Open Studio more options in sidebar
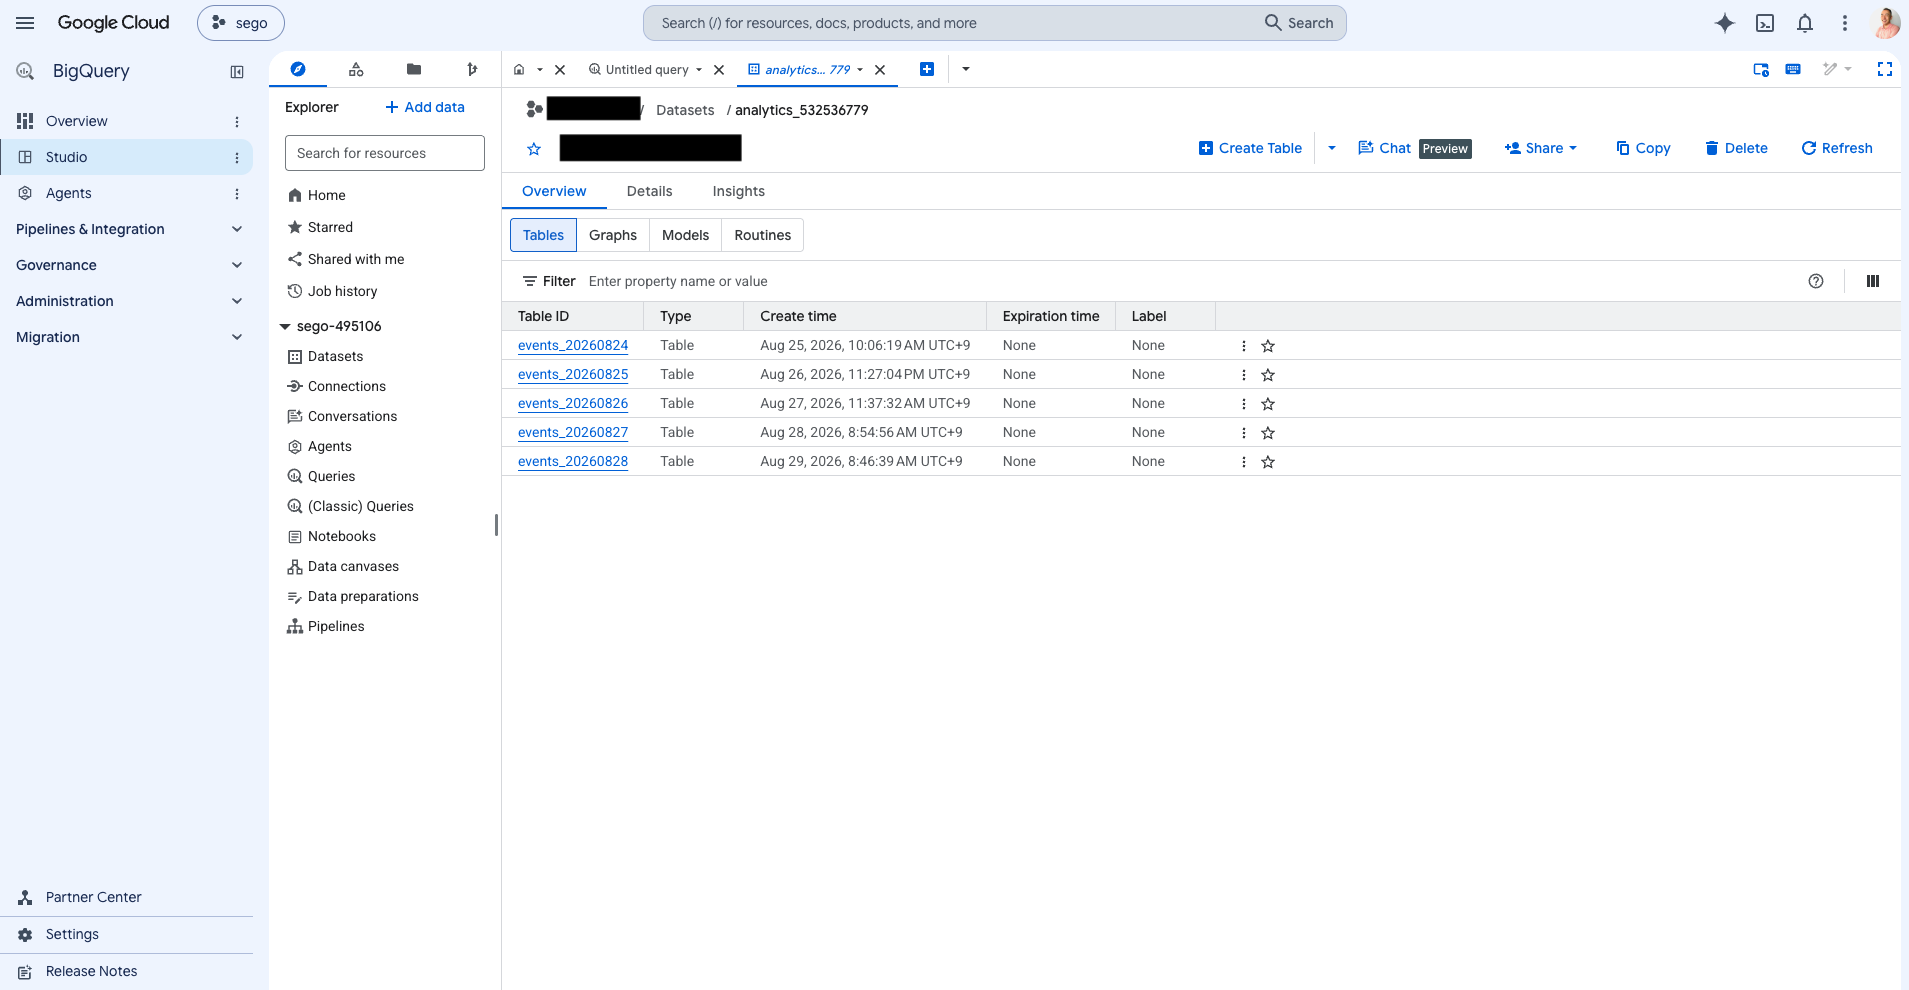1909x990 pixels. (237, 158)
